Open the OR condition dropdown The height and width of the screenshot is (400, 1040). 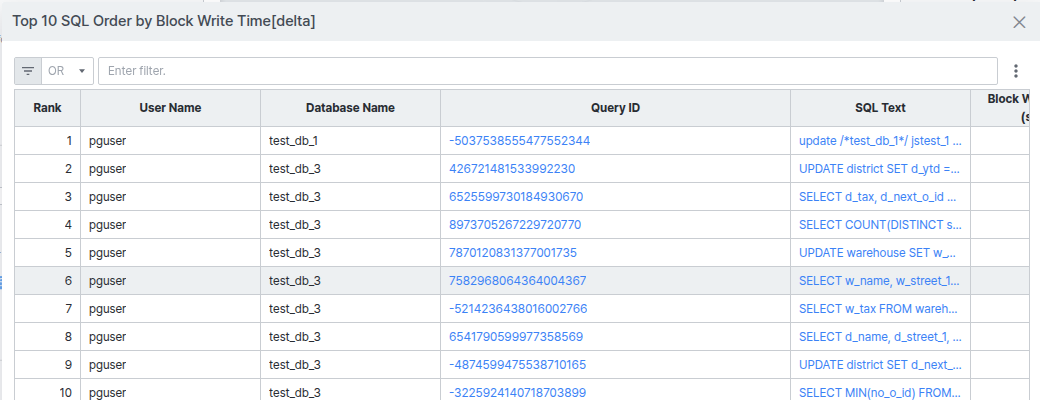(68, 71)
